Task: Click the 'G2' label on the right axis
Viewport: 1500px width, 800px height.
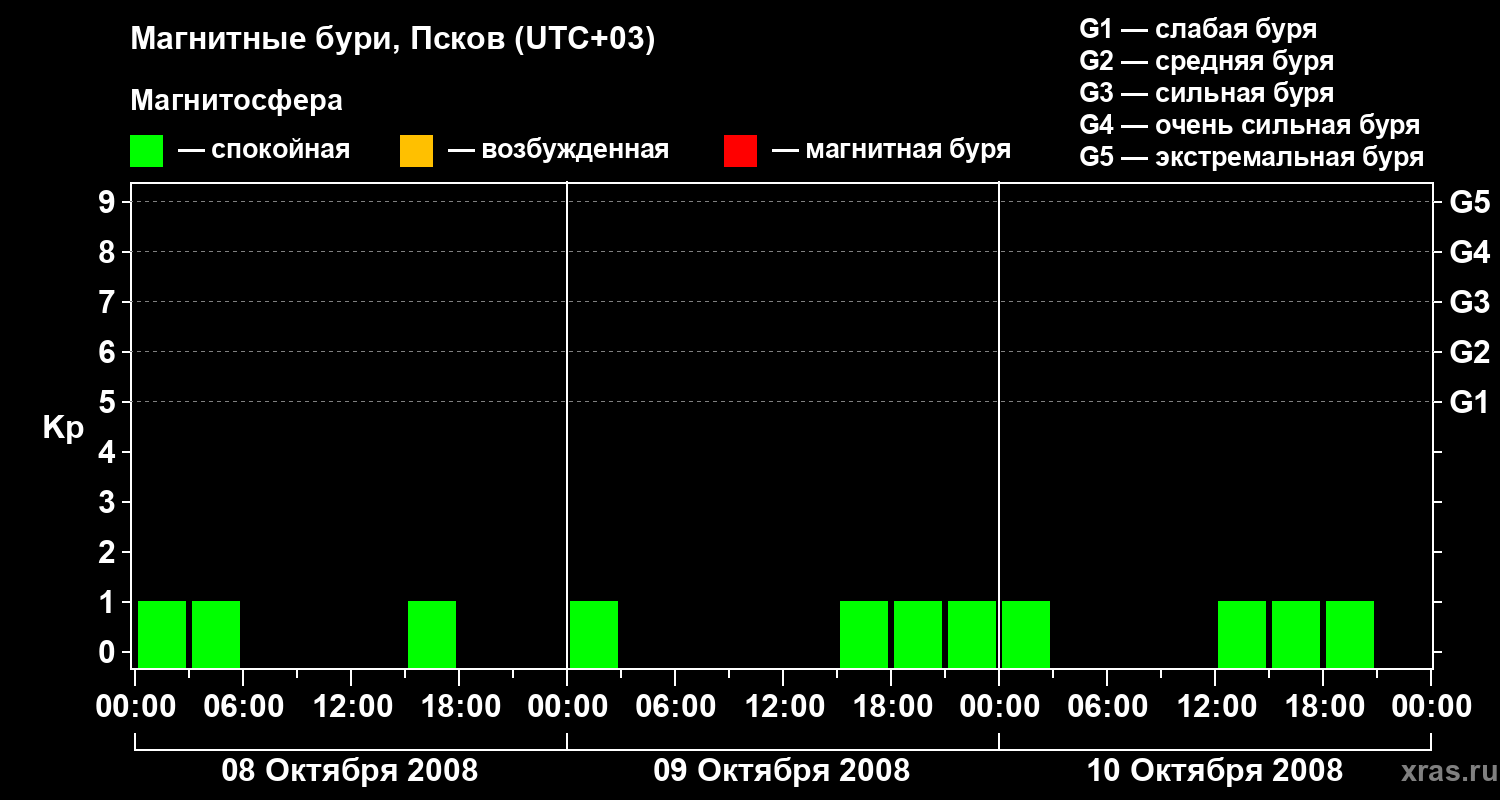Action: 1470,352
